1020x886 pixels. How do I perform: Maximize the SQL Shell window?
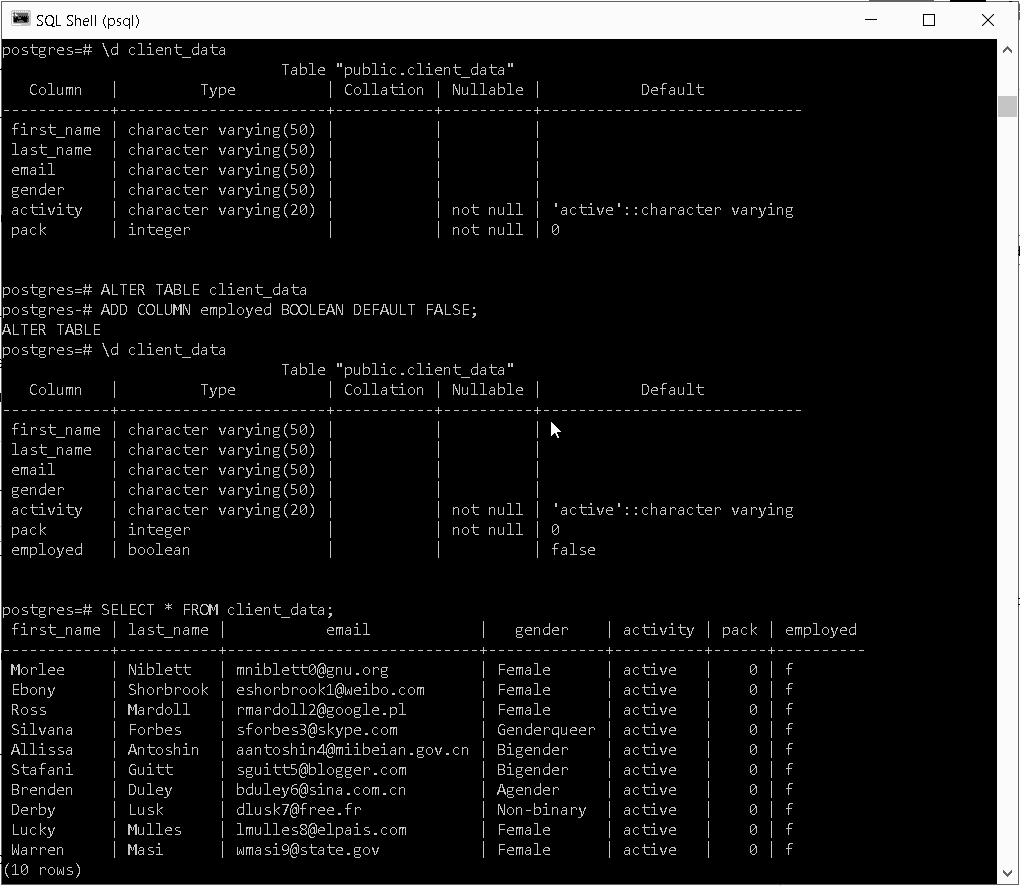pos(928,20)
